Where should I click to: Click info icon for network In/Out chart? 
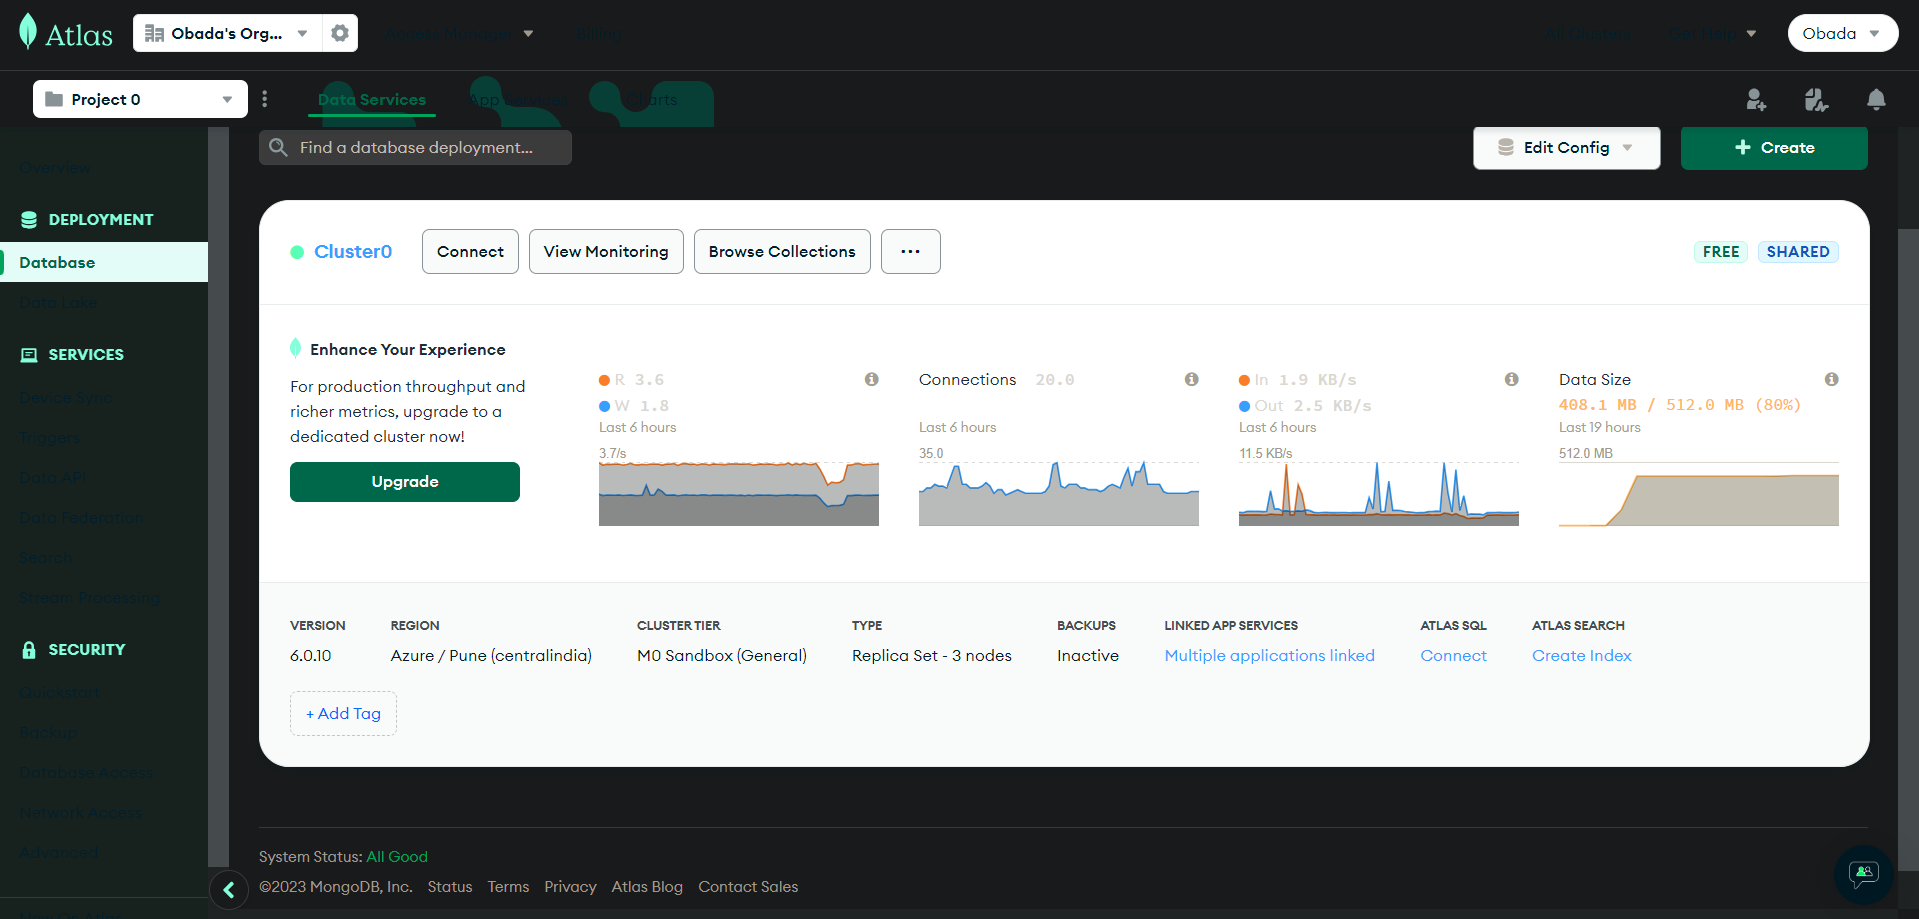(1512, 379)
